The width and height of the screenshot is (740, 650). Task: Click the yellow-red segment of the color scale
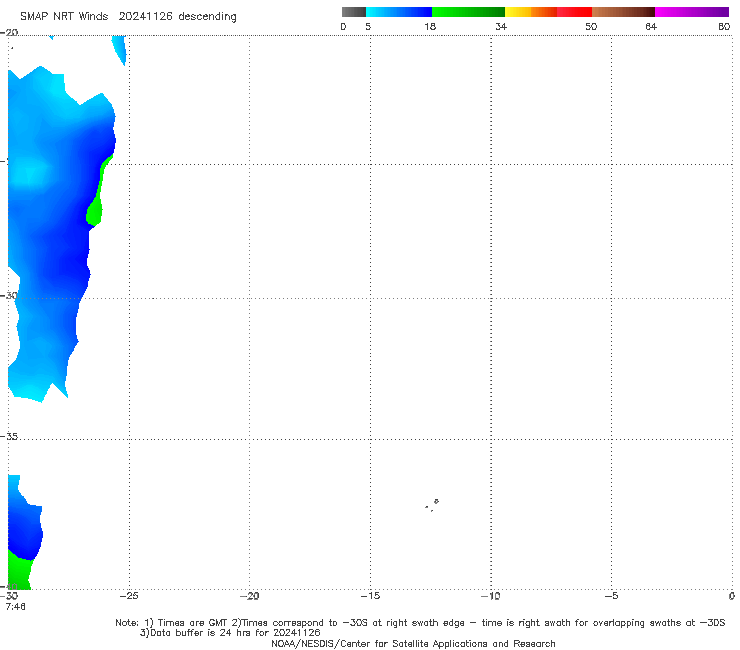pos(548,12)
